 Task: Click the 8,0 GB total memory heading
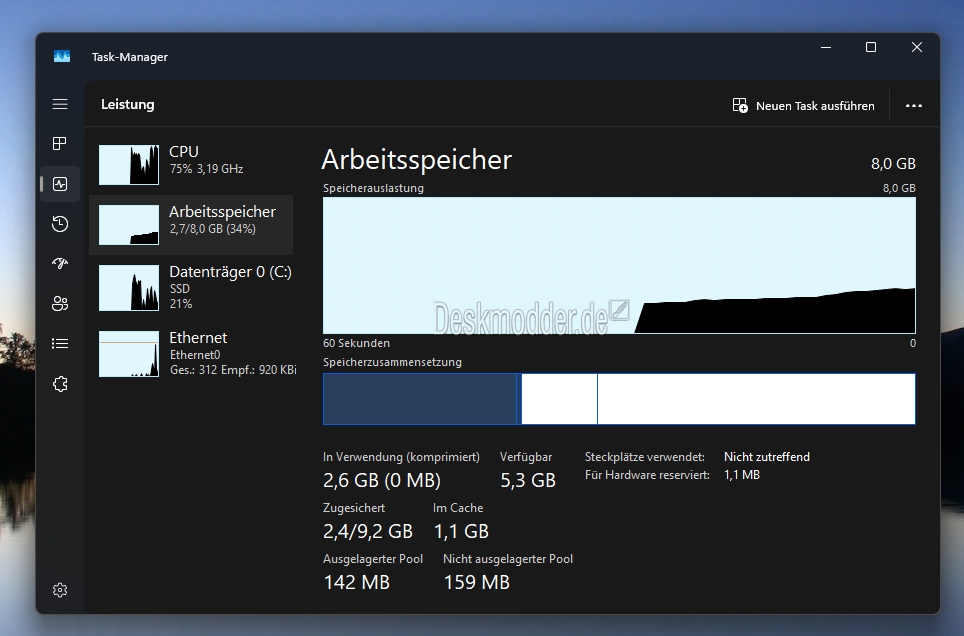tap(893, 164)
